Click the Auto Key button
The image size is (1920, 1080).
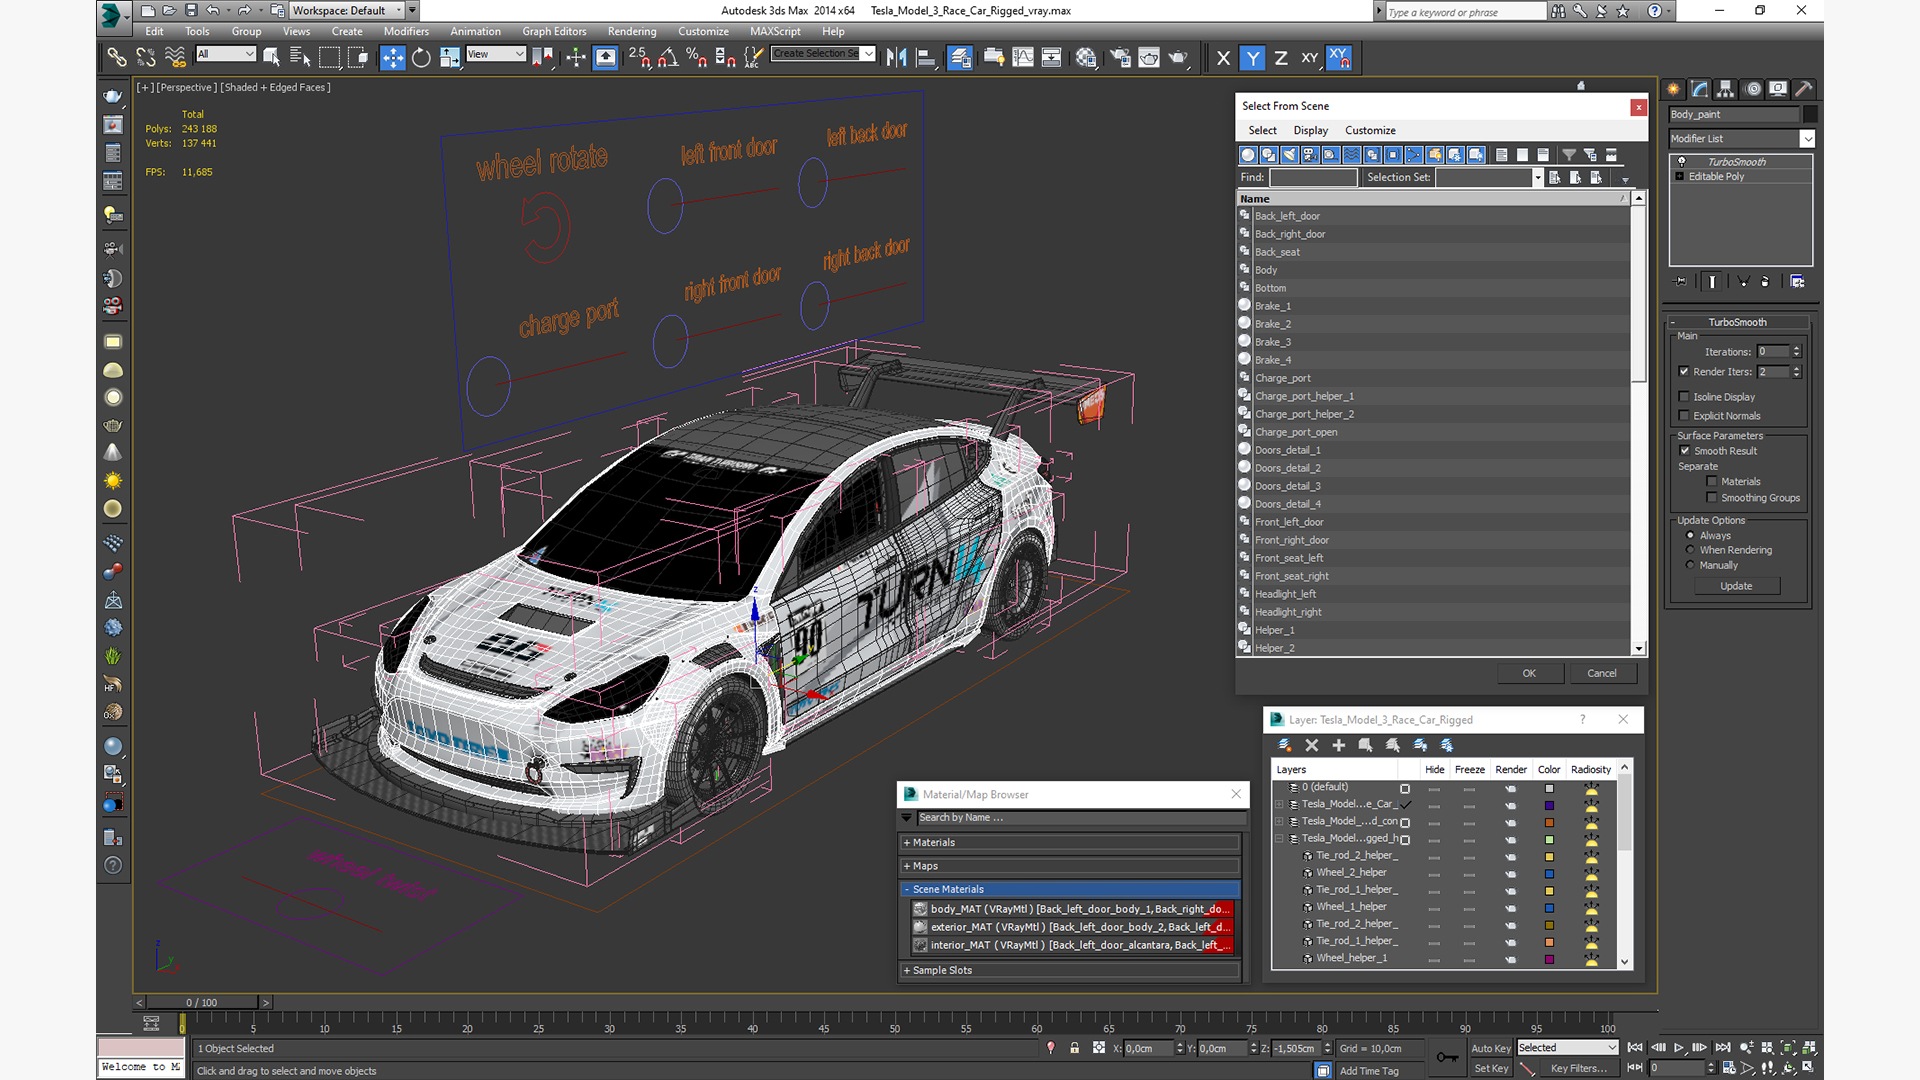click(1491, 1049)
